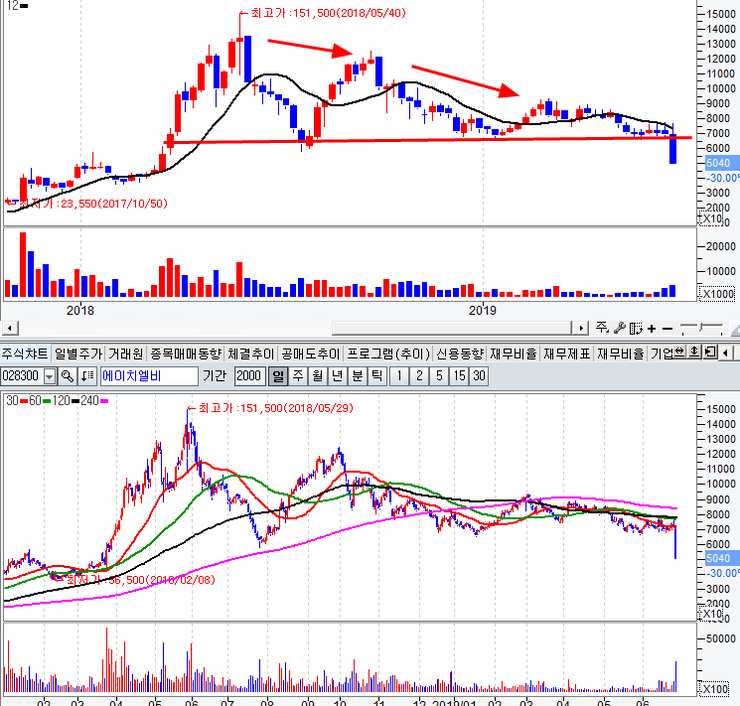Image resolution: width=740 pixels, height=706 pixels.
Task: Select the tick 틱 period toggle
Action: [377, 376]
